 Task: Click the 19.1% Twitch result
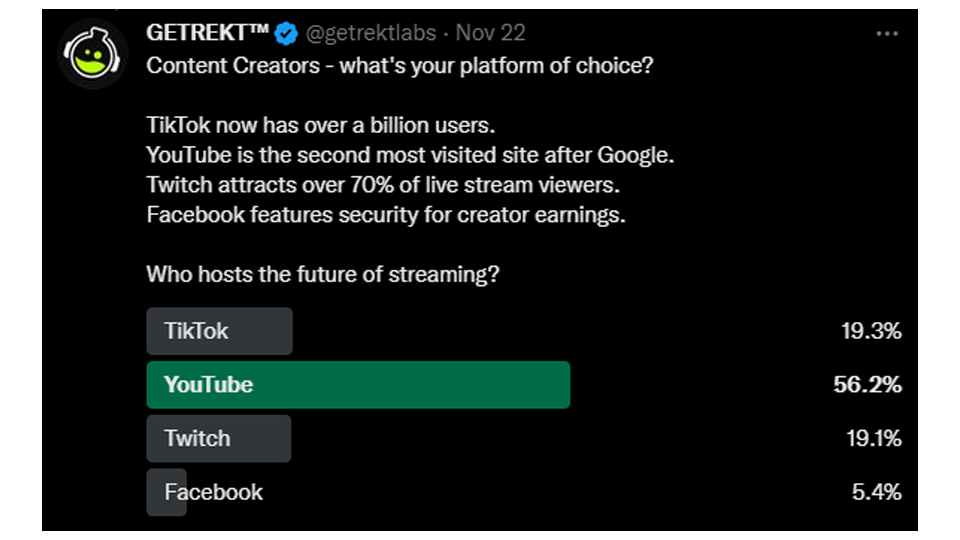click(871, 438)
